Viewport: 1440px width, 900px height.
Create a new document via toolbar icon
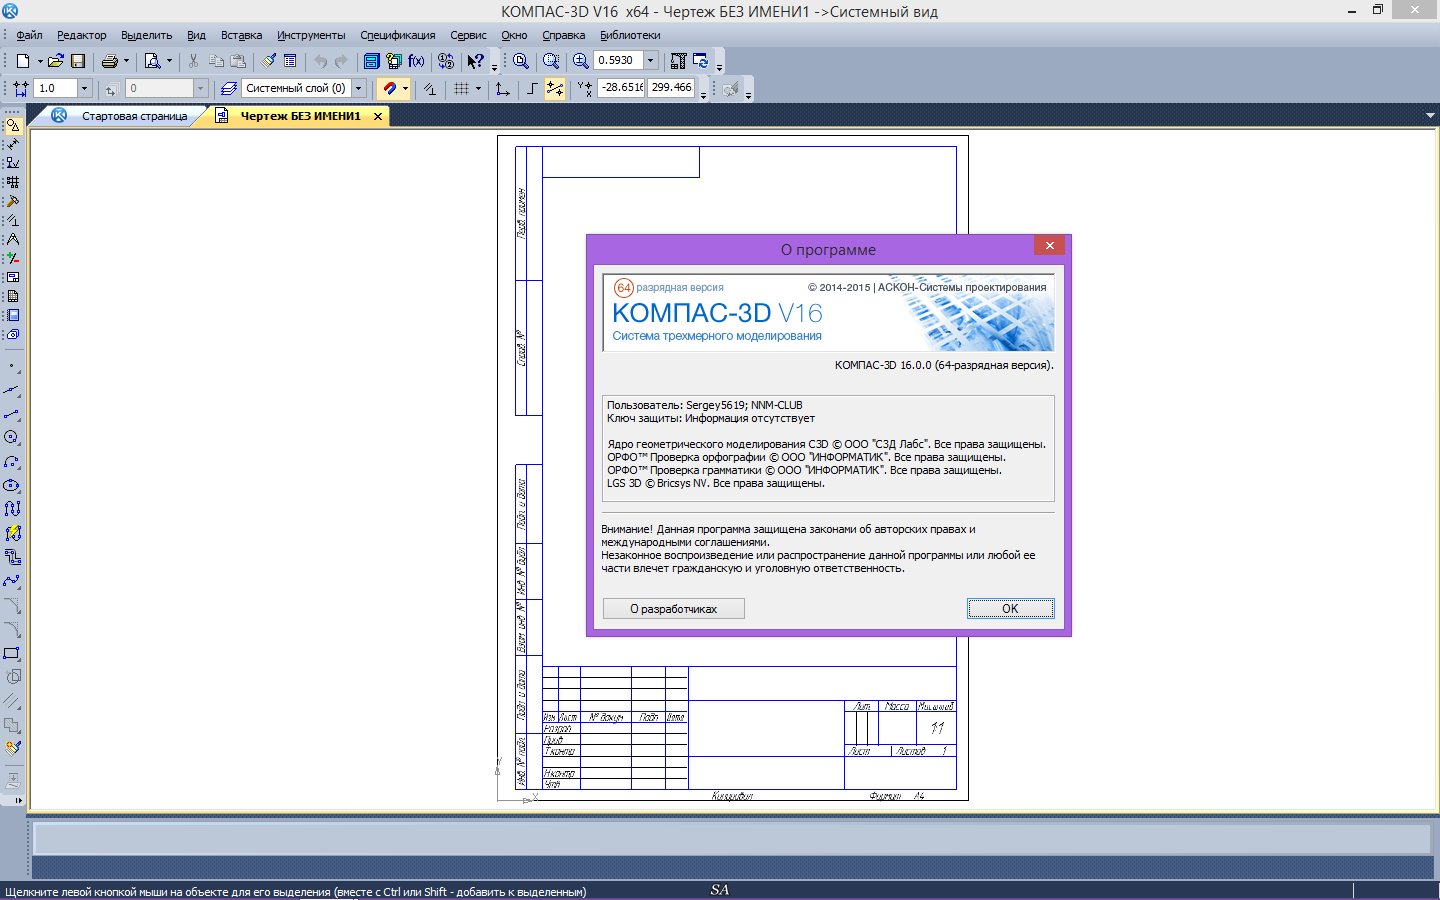pyautogui.click(x=22, y=61)
